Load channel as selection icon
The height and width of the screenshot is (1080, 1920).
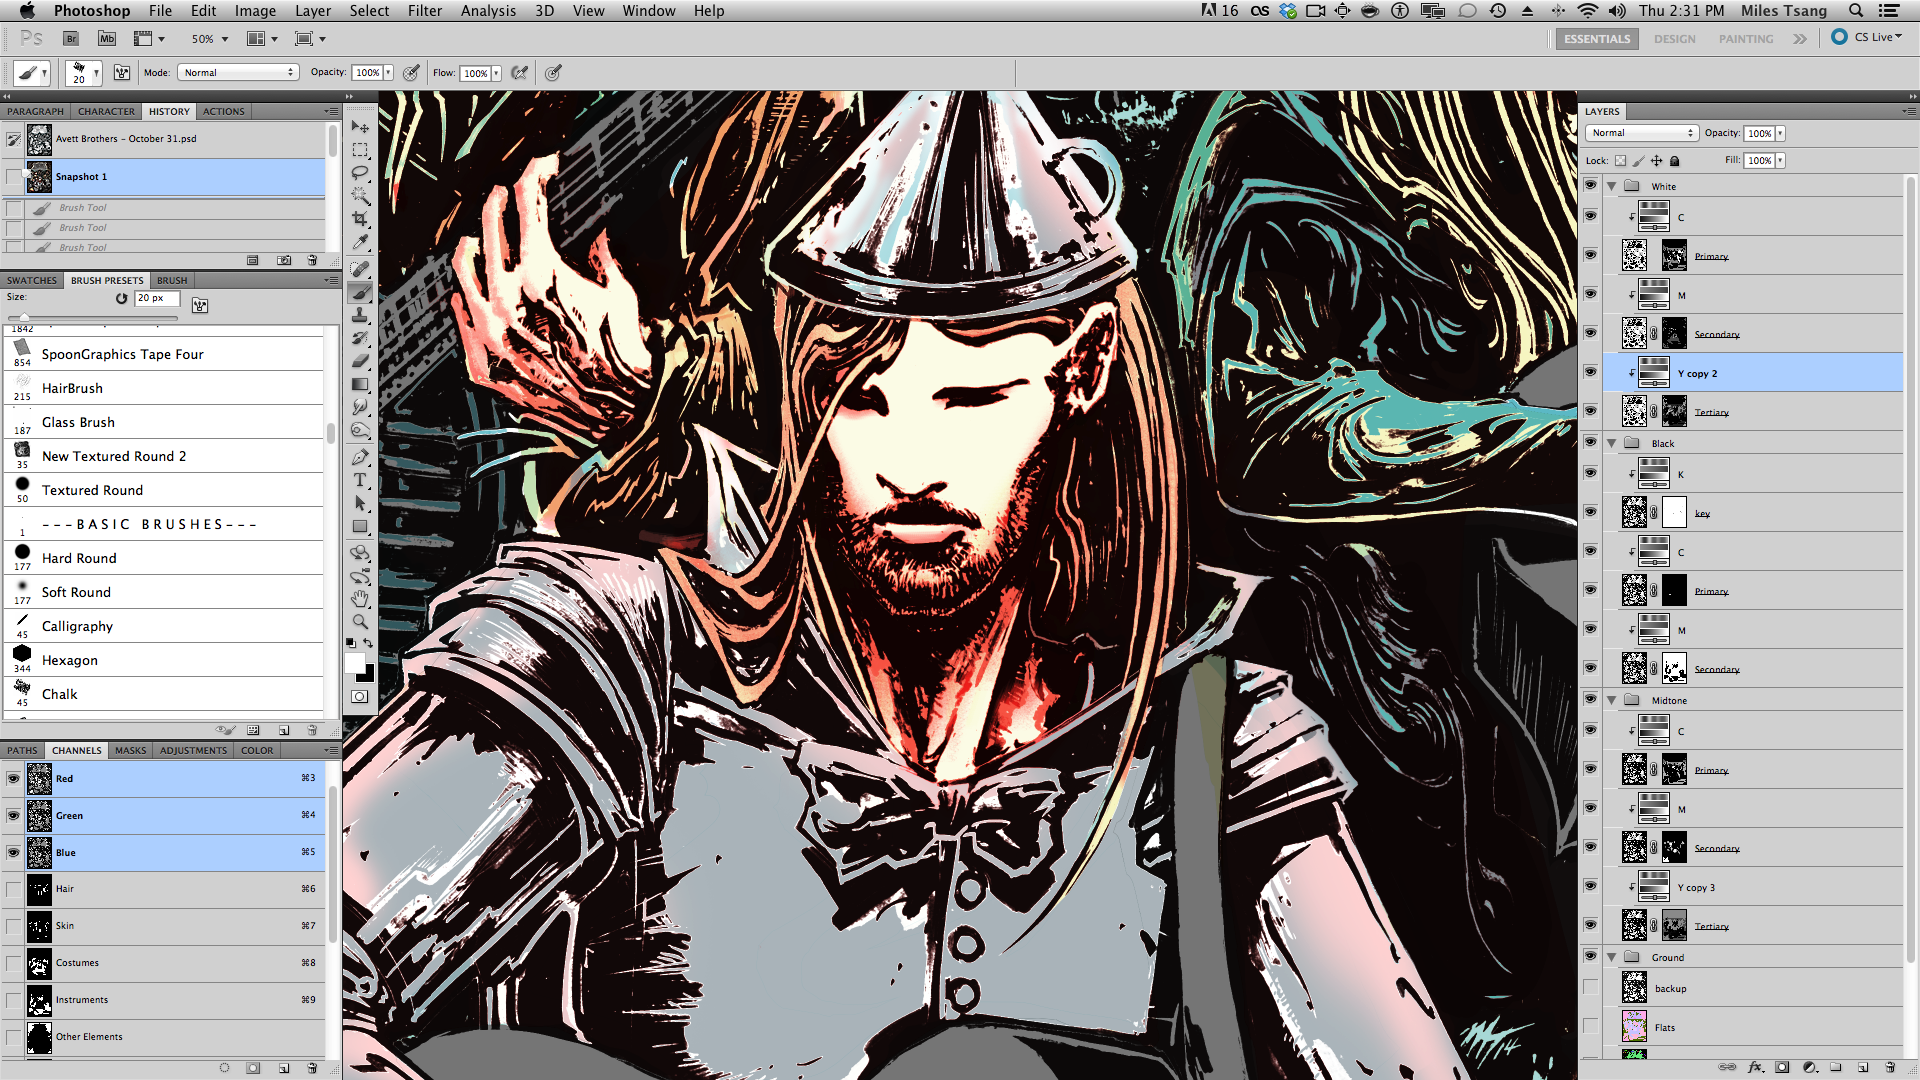[224, 1068]
